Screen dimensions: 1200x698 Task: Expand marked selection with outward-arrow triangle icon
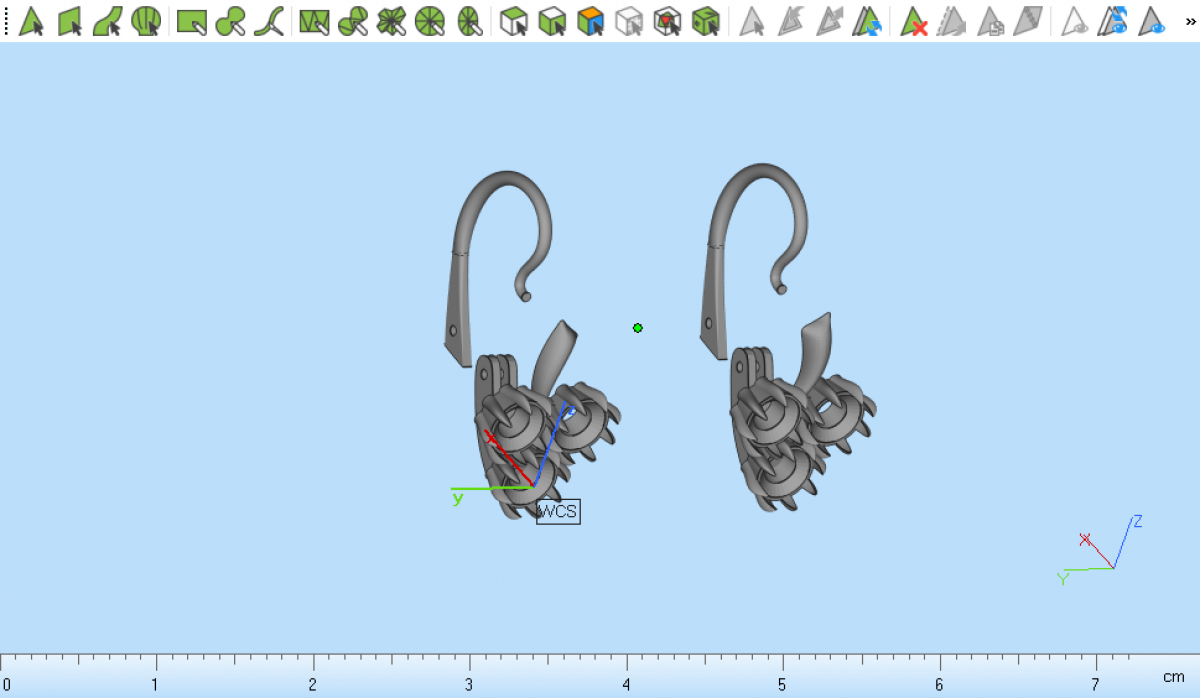[829, 21]
